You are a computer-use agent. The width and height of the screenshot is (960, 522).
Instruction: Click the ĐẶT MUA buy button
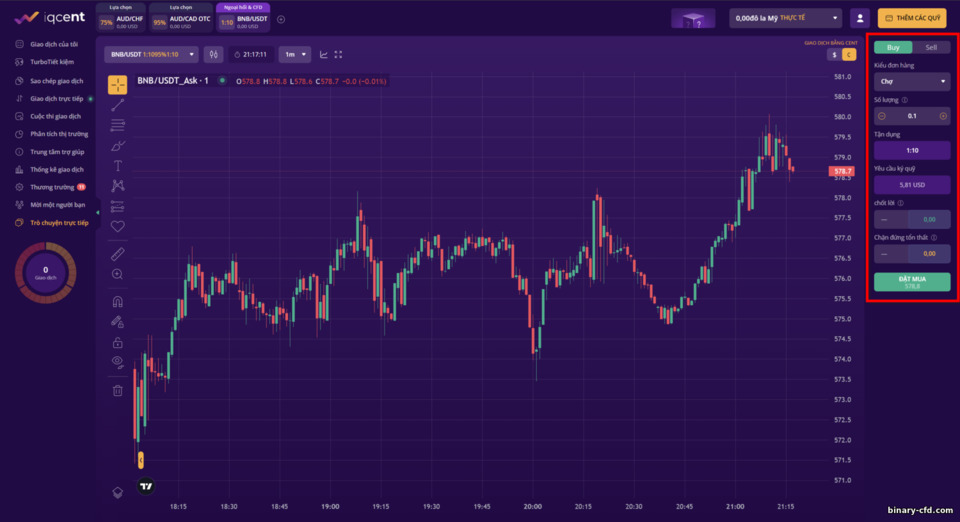tap(912, 282)
